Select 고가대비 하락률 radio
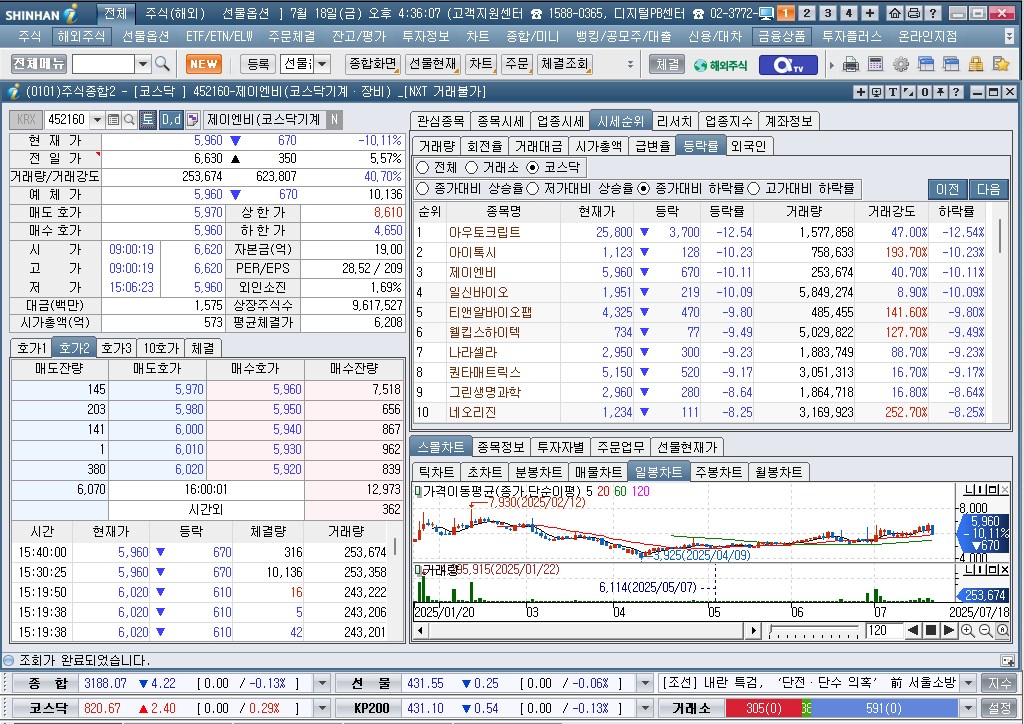The image size is (1024, 724). pos(754,189)
